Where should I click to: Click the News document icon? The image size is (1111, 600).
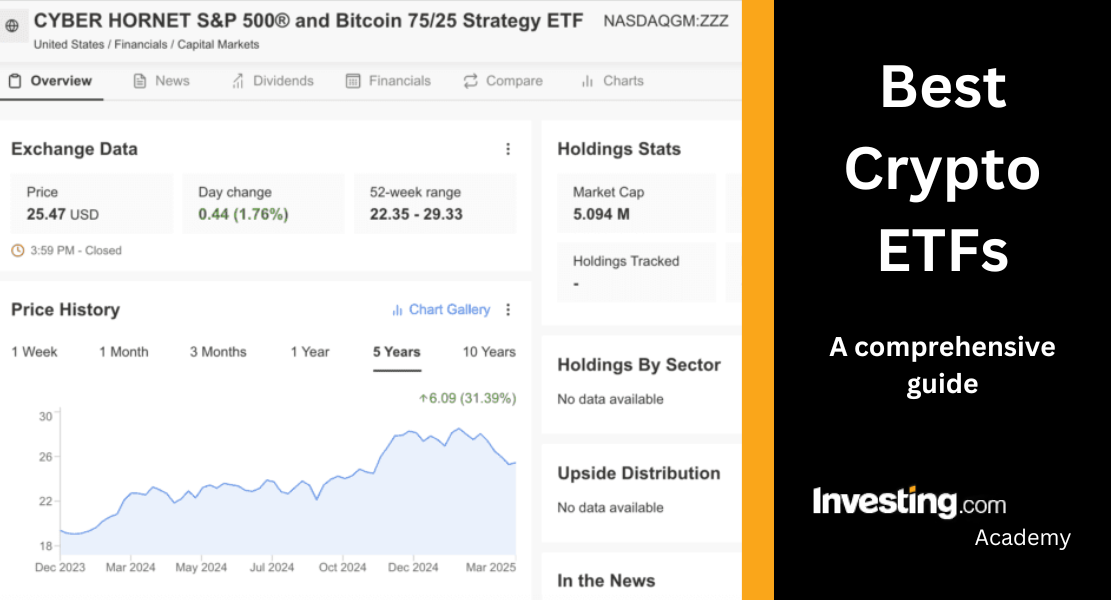click(x=140, y=81)
